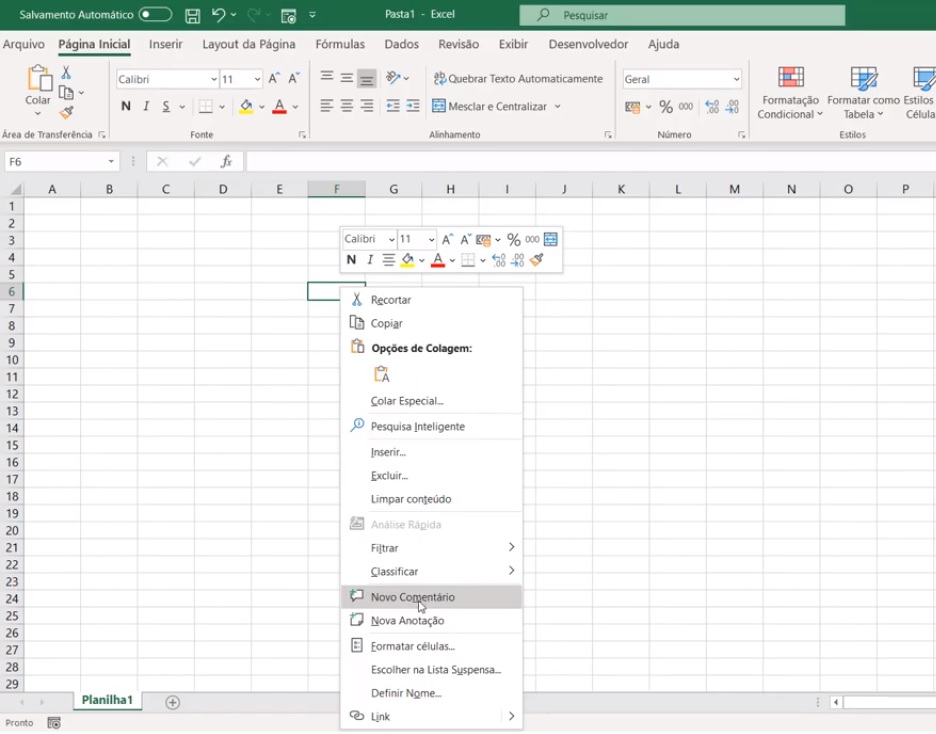Image resolution: width=936 pixels, height=734 pixels.
Task: Click mini toolbar format painter brush
Action: 537,260
